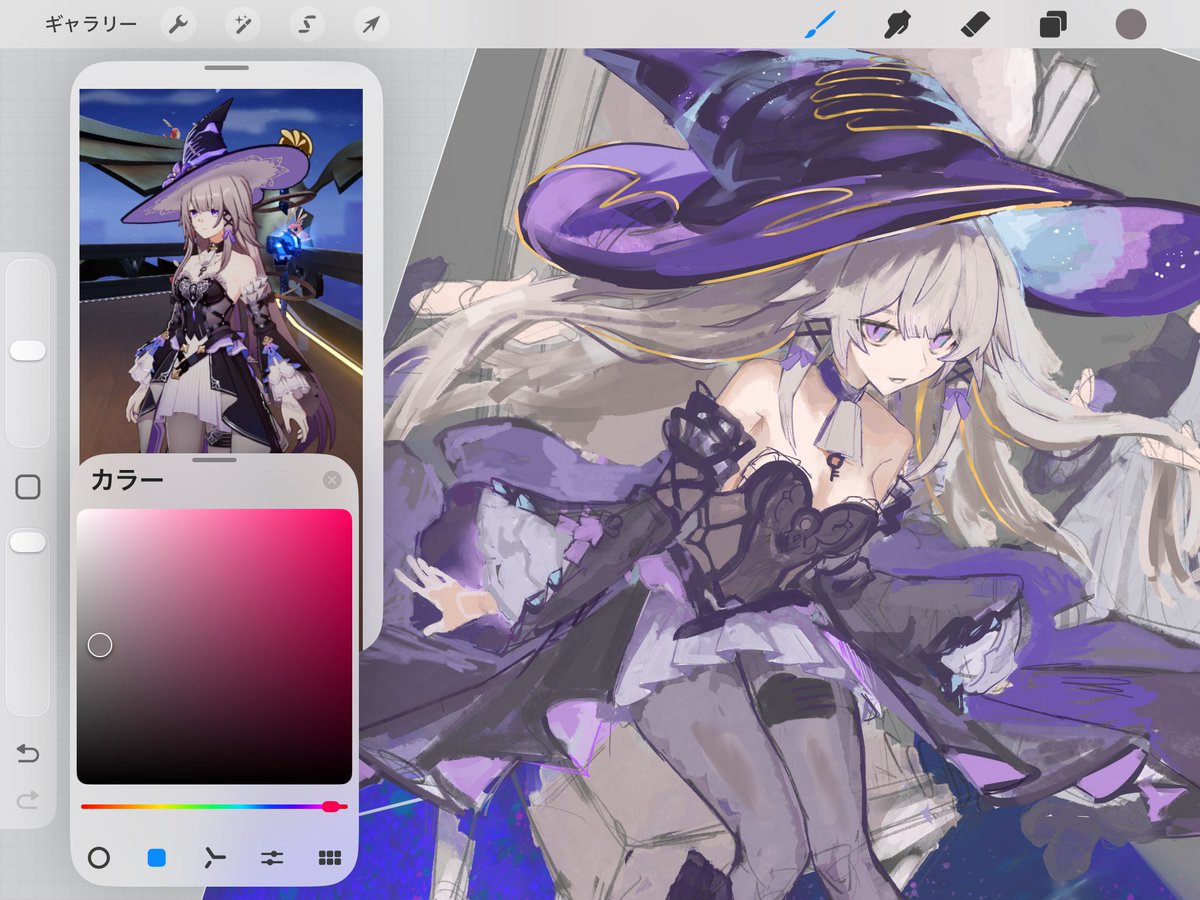Tap the Reference window top grab handle

click(226, 68)
